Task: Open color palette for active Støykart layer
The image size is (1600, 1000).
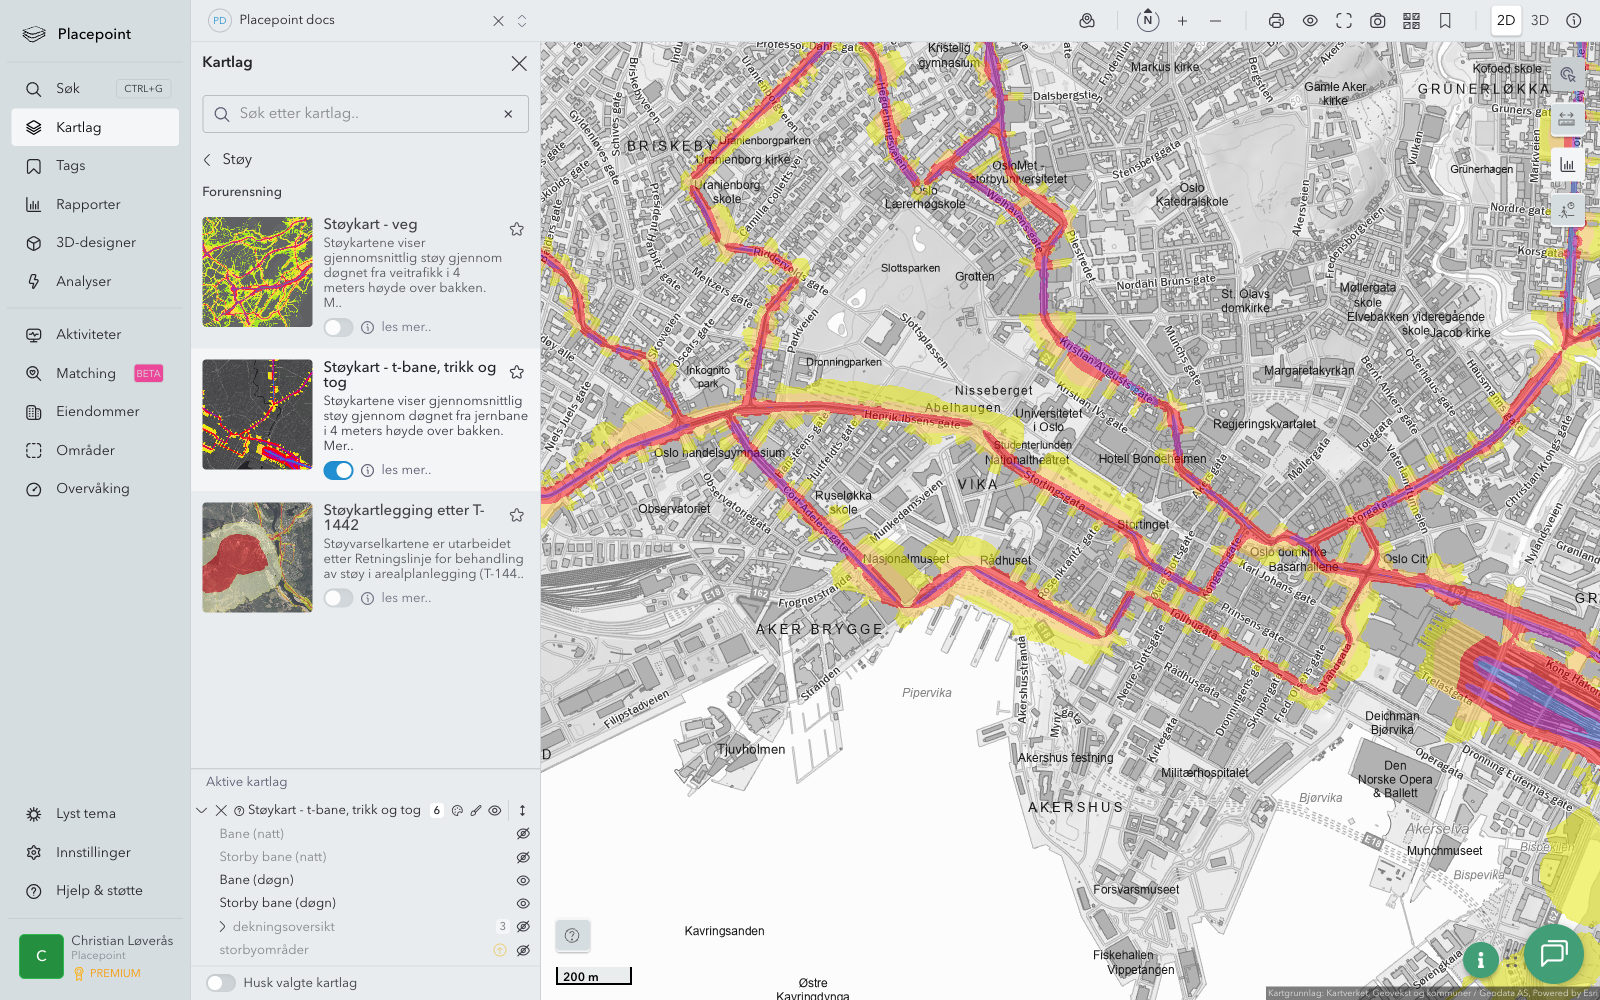Action: click(457, 811)
